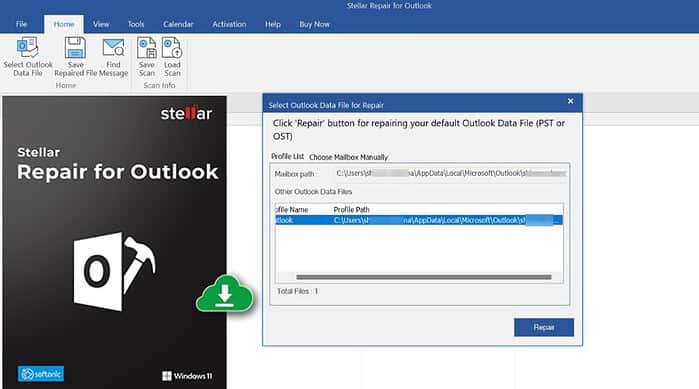Click the Other Outlook Data Files label

tap(313, 192)
